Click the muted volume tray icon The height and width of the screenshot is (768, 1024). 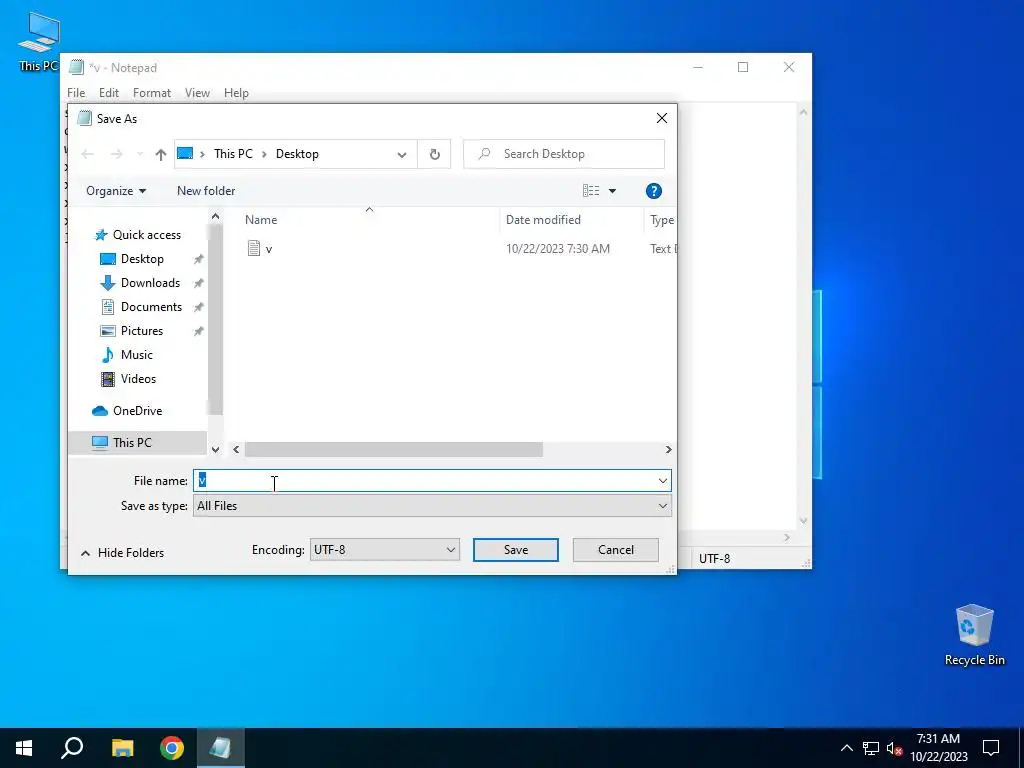[x=894, y=748]
